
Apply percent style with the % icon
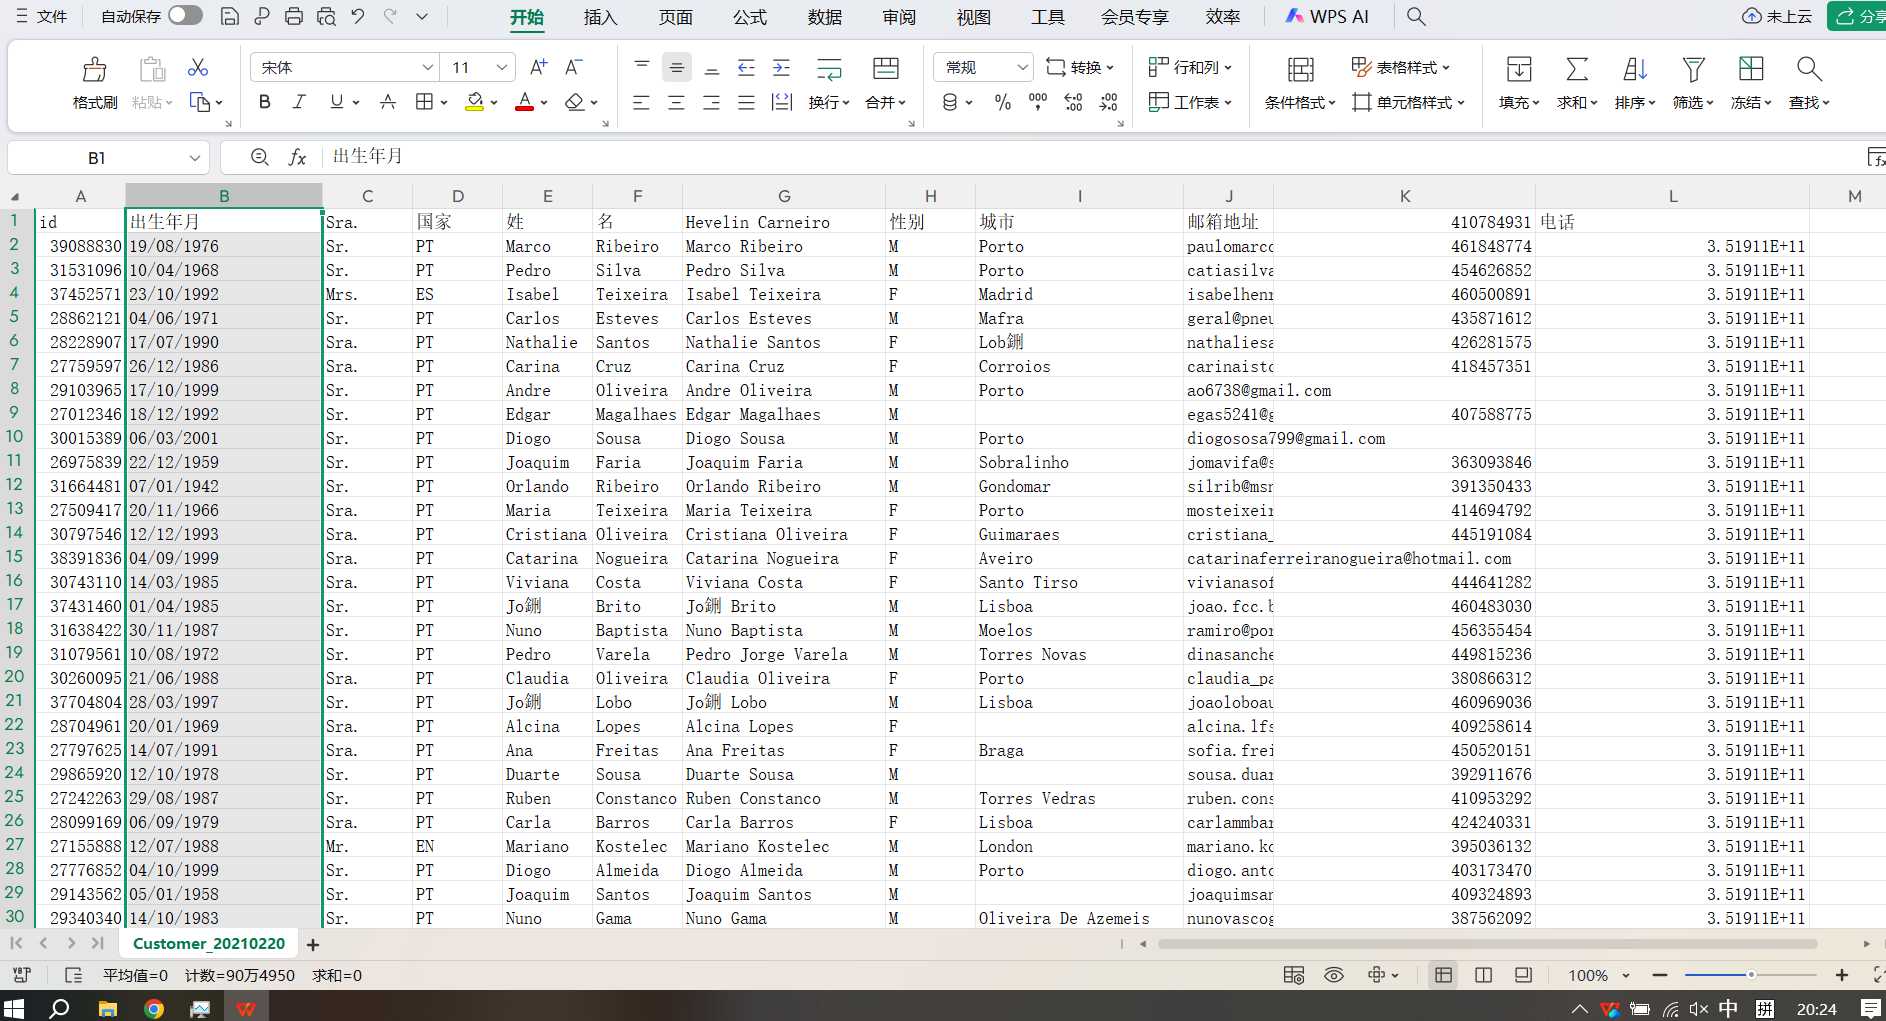click(1003, 102)
